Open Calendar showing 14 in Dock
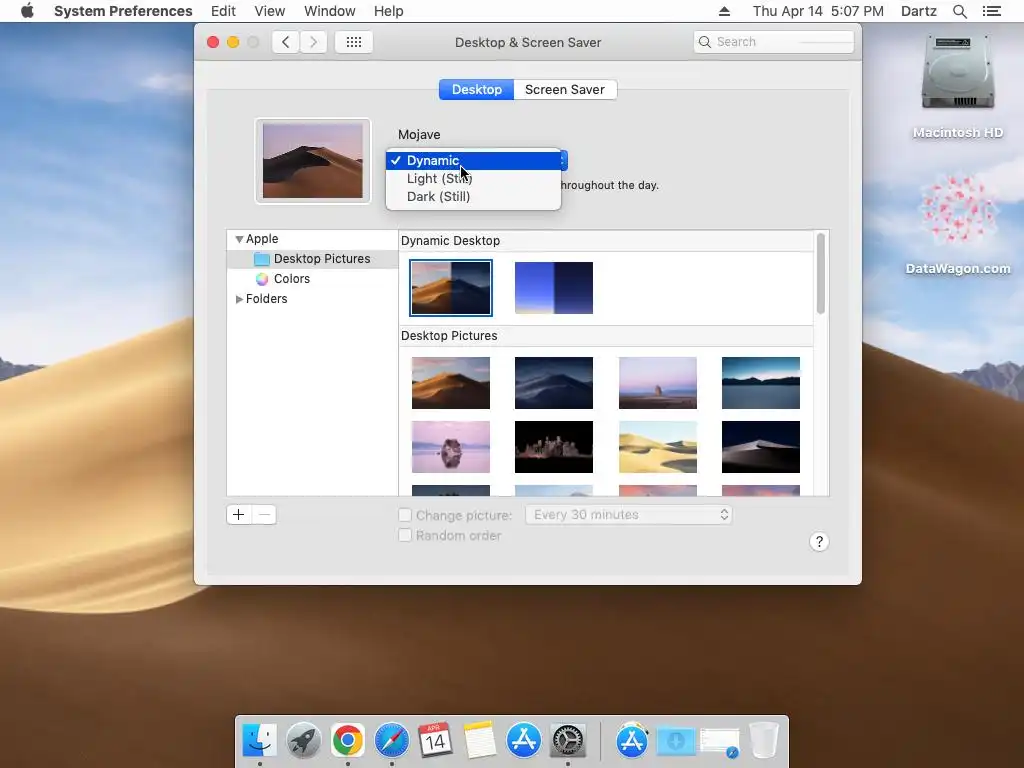 point(435,740)
